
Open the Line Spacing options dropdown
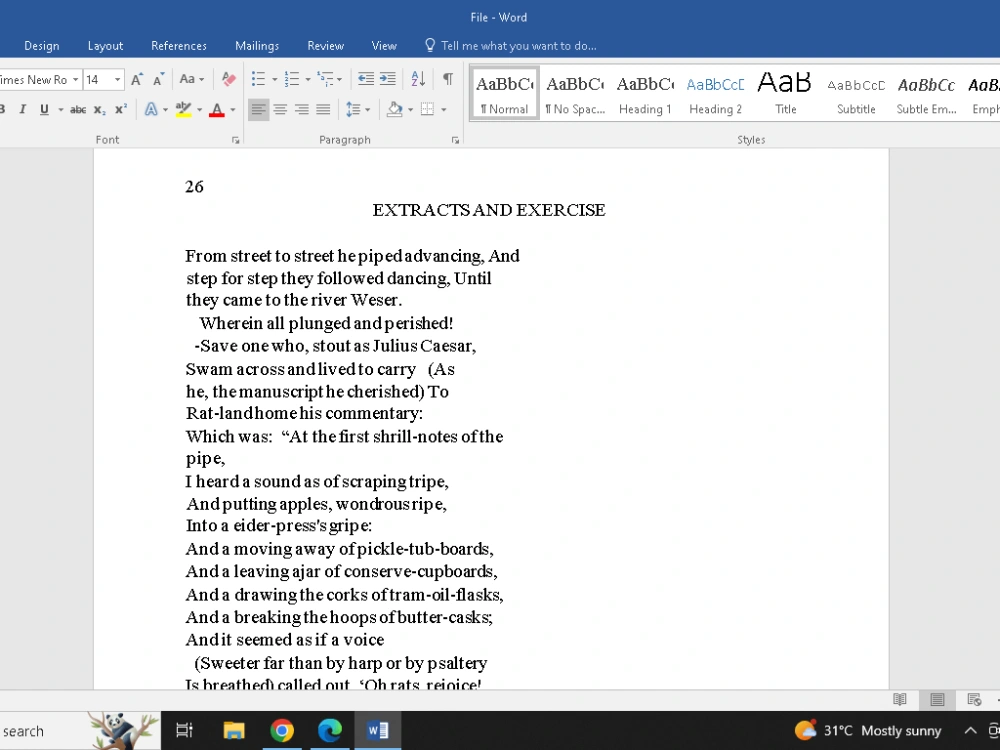(357, 109)
